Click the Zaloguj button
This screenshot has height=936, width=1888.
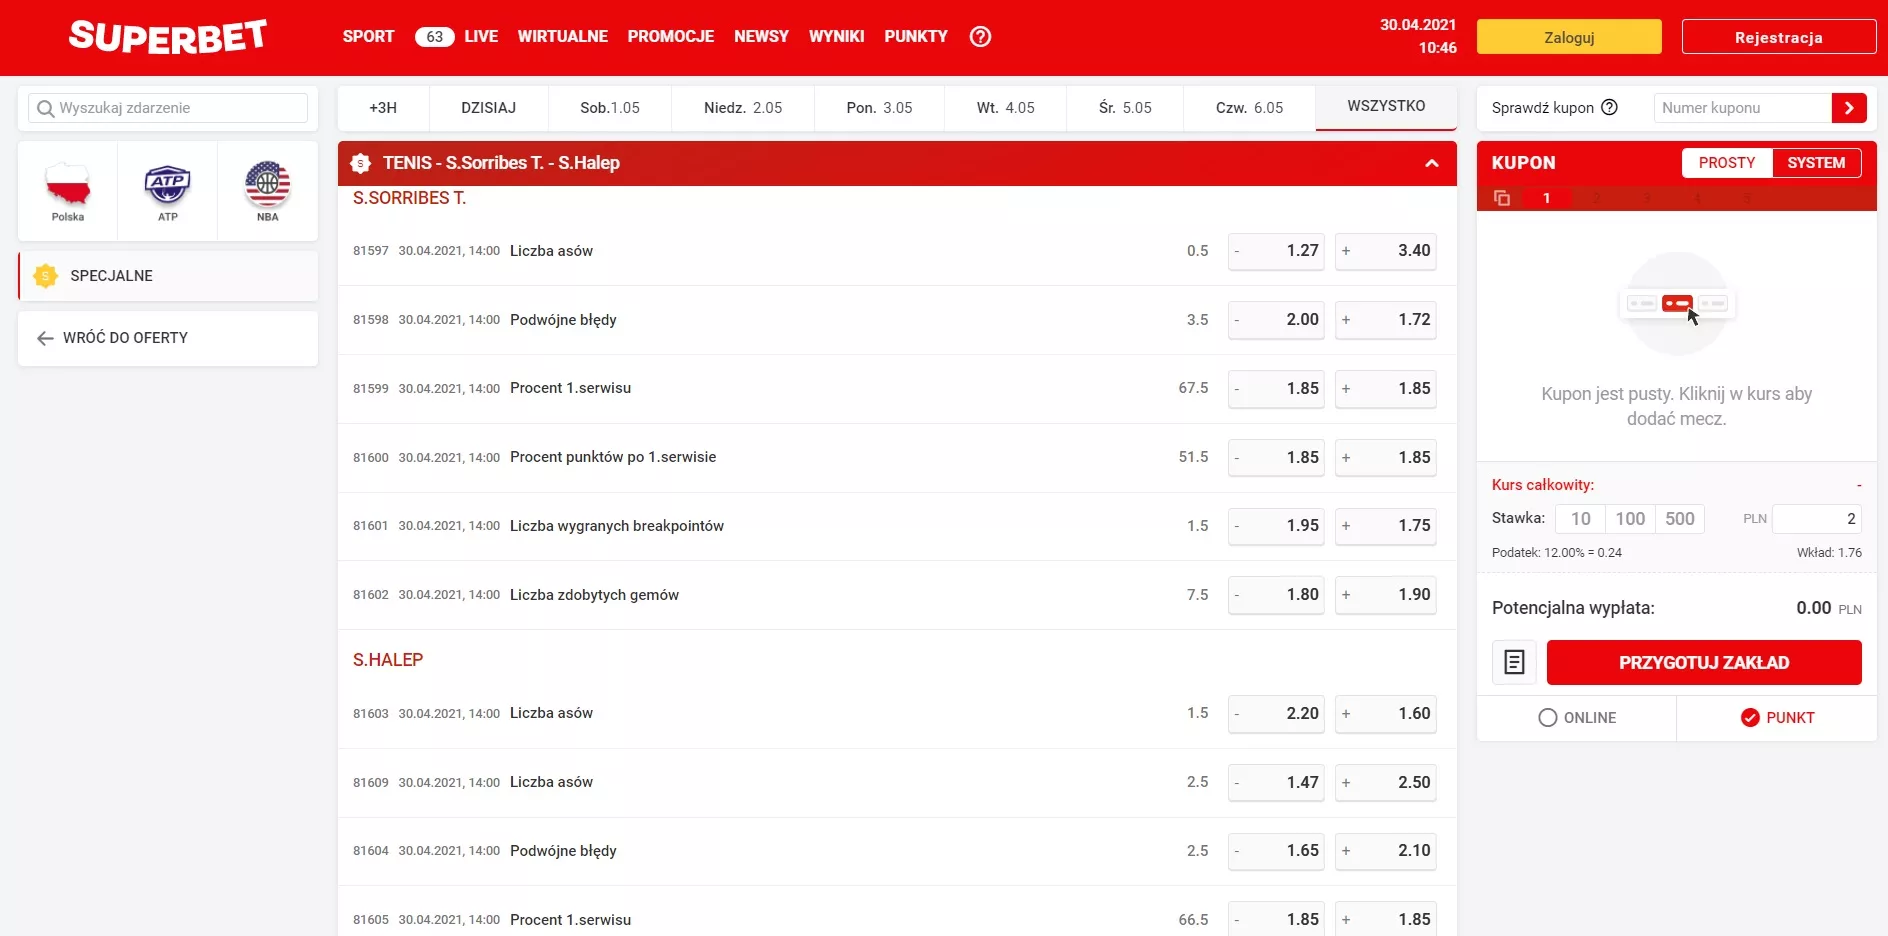1569,37
